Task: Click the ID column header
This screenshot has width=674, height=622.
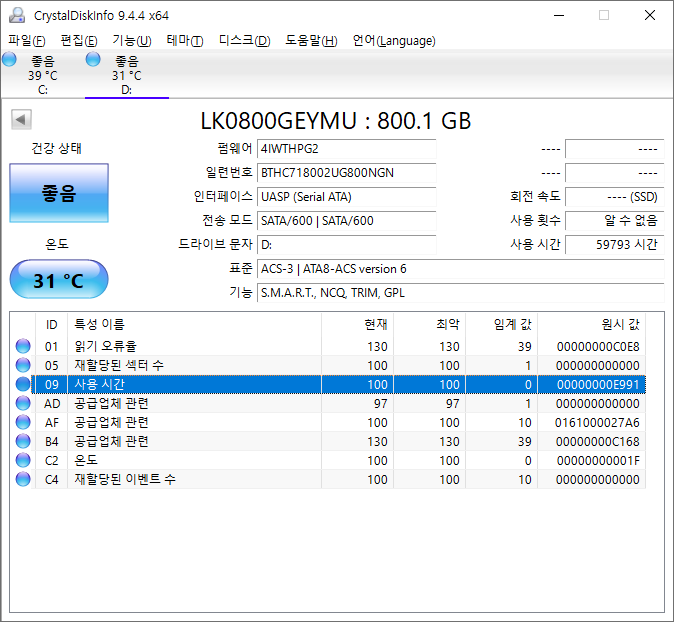Action: (x=52, y=324)
